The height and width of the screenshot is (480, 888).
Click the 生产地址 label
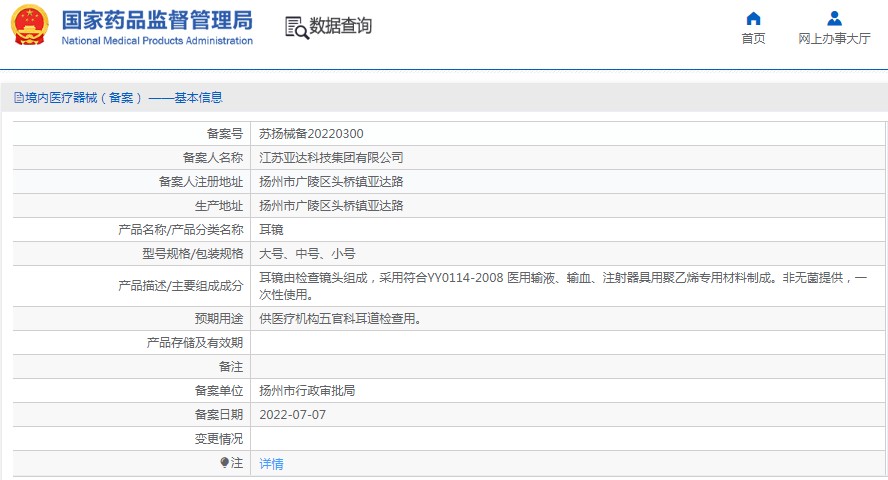[219, 205]
